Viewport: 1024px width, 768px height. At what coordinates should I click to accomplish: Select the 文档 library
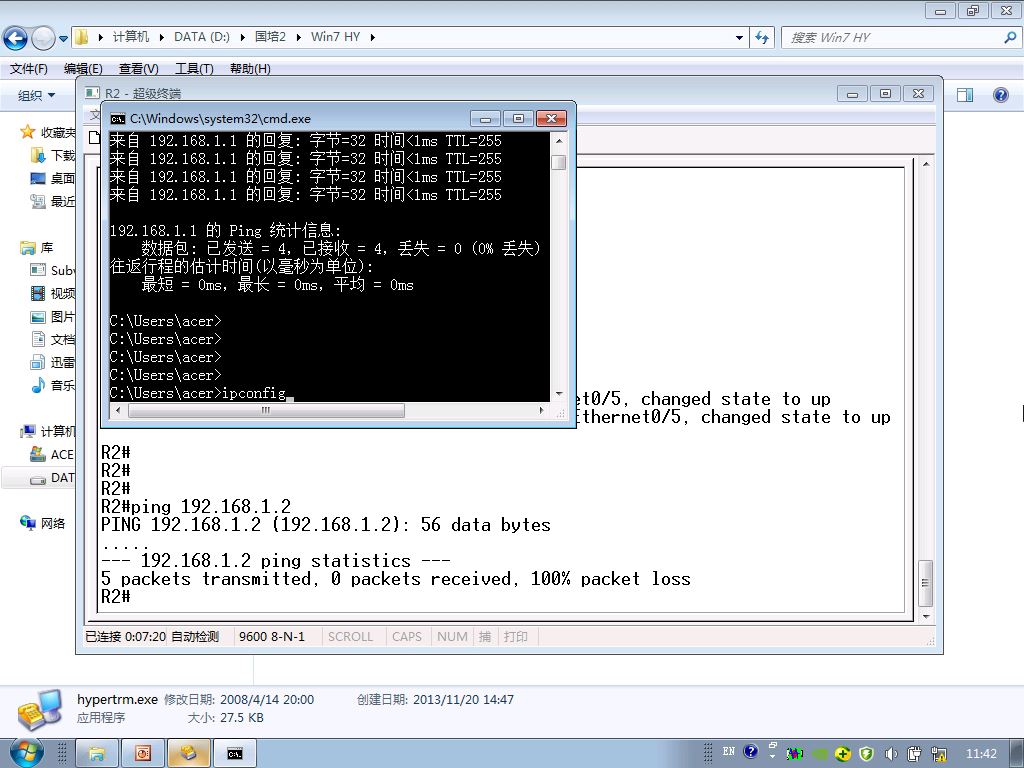coord(63,340)
